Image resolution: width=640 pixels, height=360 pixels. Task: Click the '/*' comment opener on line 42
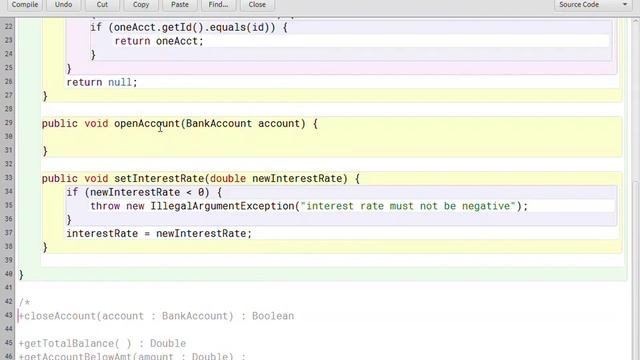point(24,302)
